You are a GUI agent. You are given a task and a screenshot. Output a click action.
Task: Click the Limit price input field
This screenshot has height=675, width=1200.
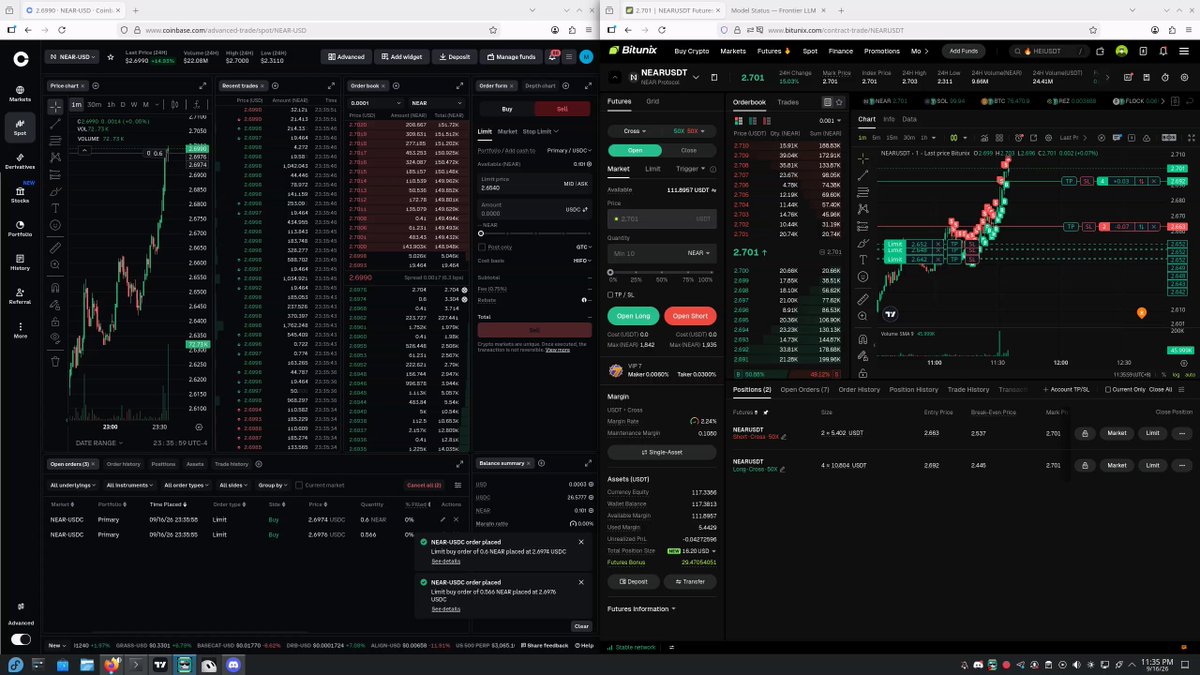point(534,186)
